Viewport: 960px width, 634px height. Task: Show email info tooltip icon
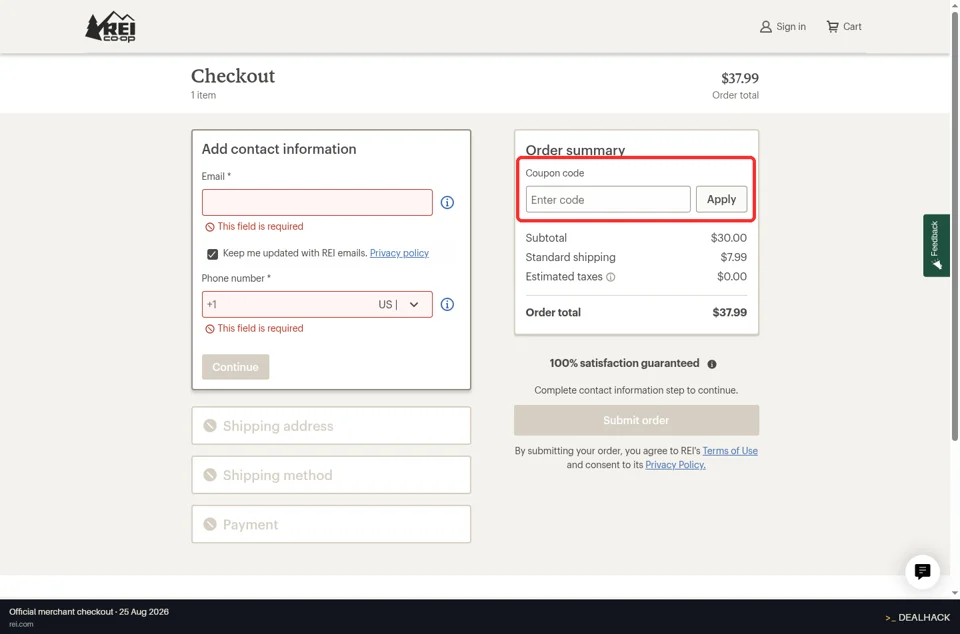448,203
